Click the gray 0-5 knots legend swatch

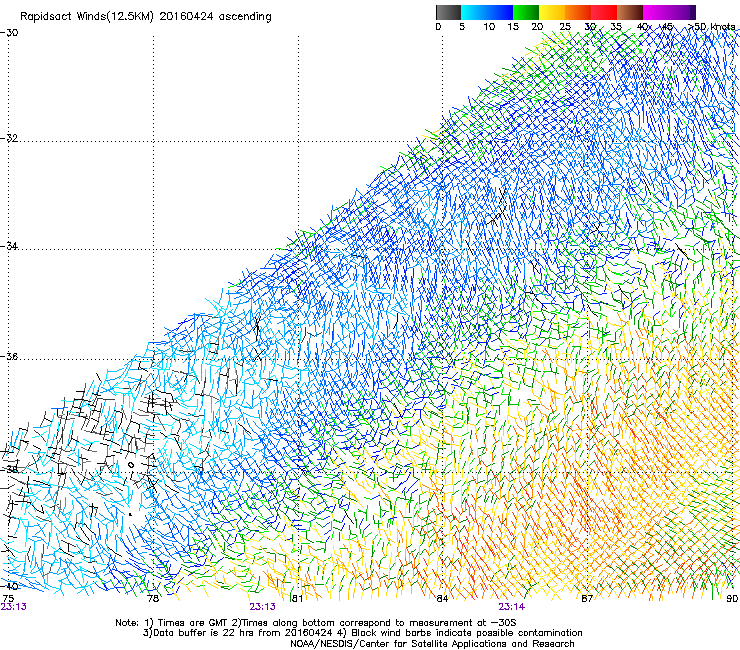(448, 12)
